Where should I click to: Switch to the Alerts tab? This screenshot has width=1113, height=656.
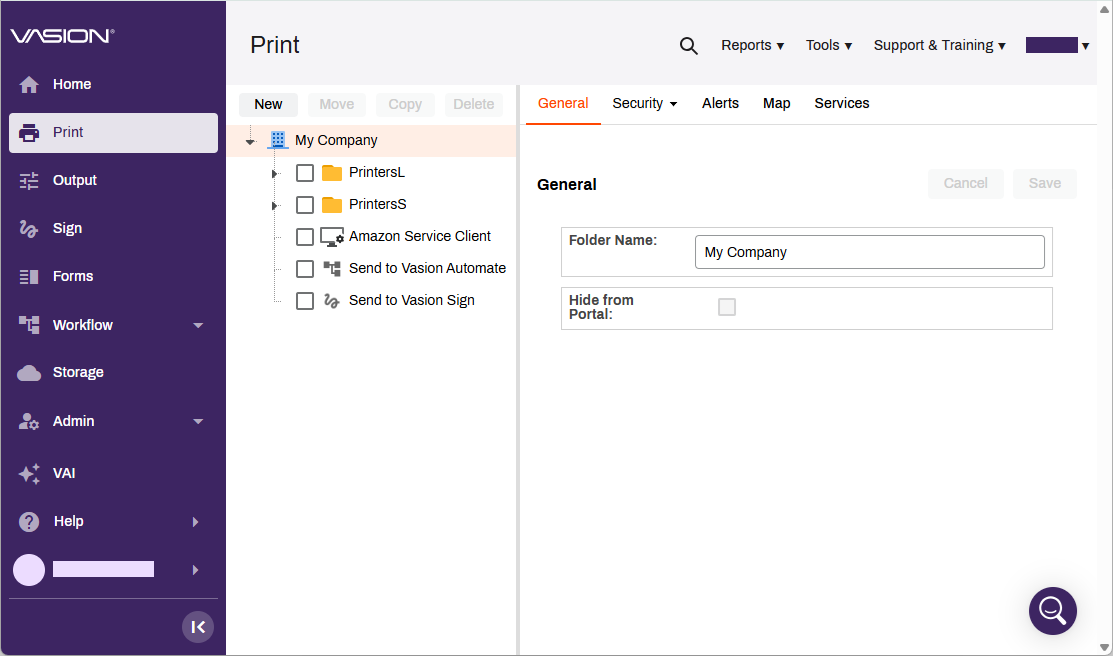[x=720, y=104]
